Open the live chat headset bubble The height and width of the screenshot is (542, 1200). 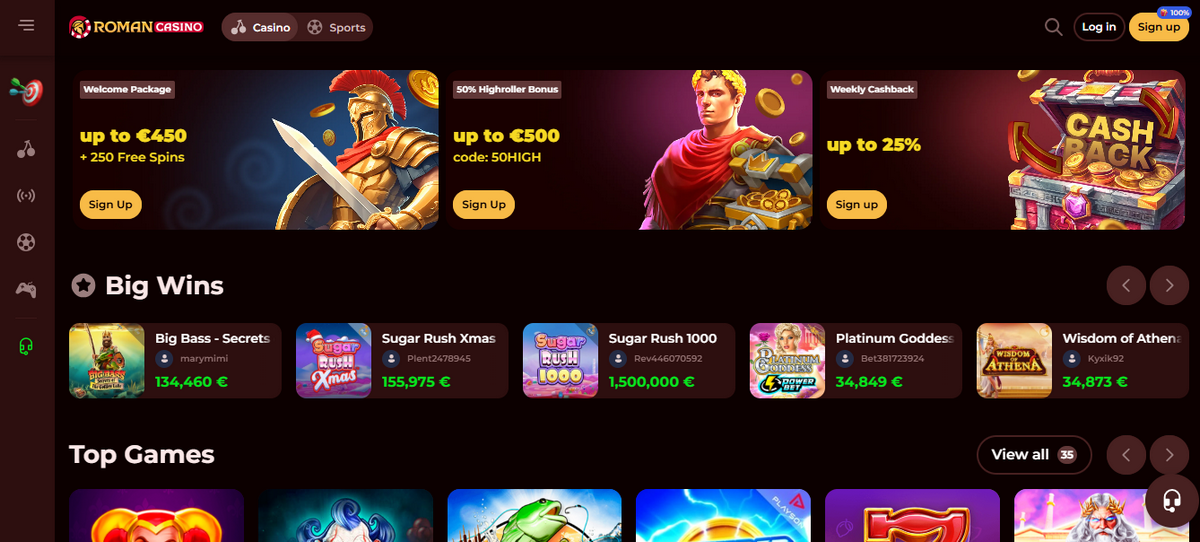pos(1172,500)
